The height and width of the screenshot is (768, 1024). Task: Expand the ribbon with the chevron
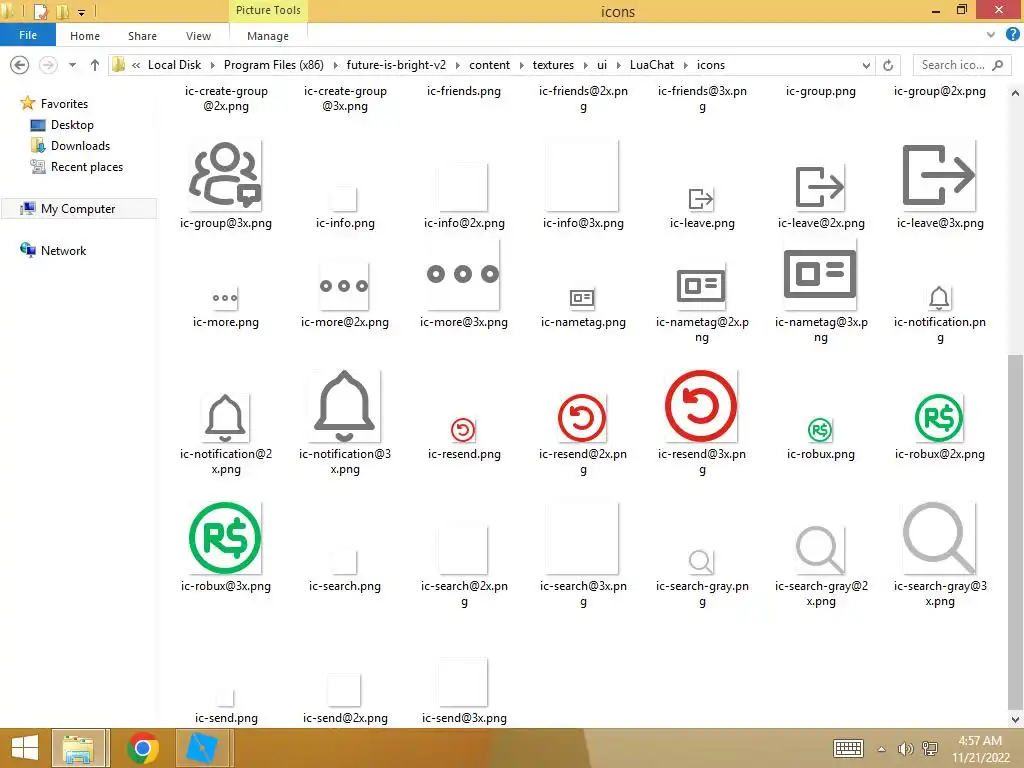tap(991, 35)
